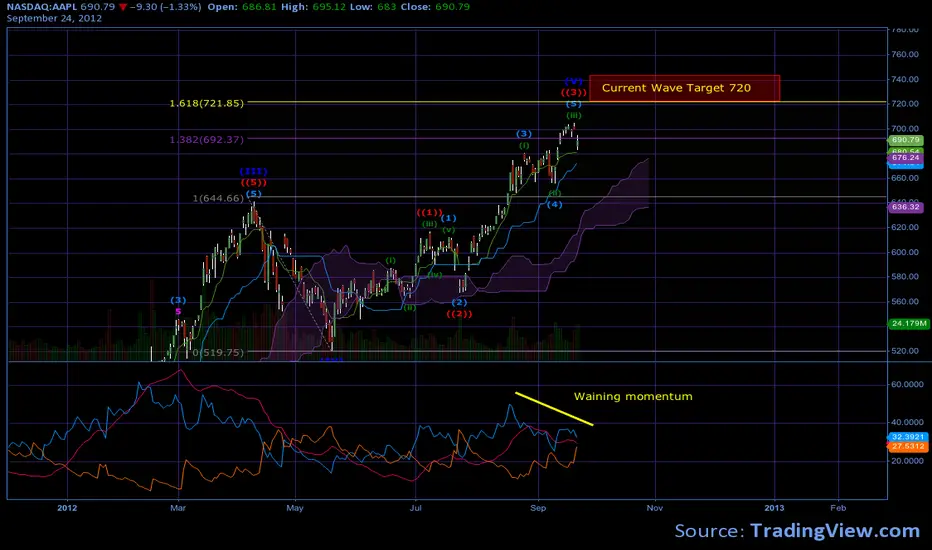
Task: Click the 1.618(721.85) Fibonacci level label
Action: 207,103
